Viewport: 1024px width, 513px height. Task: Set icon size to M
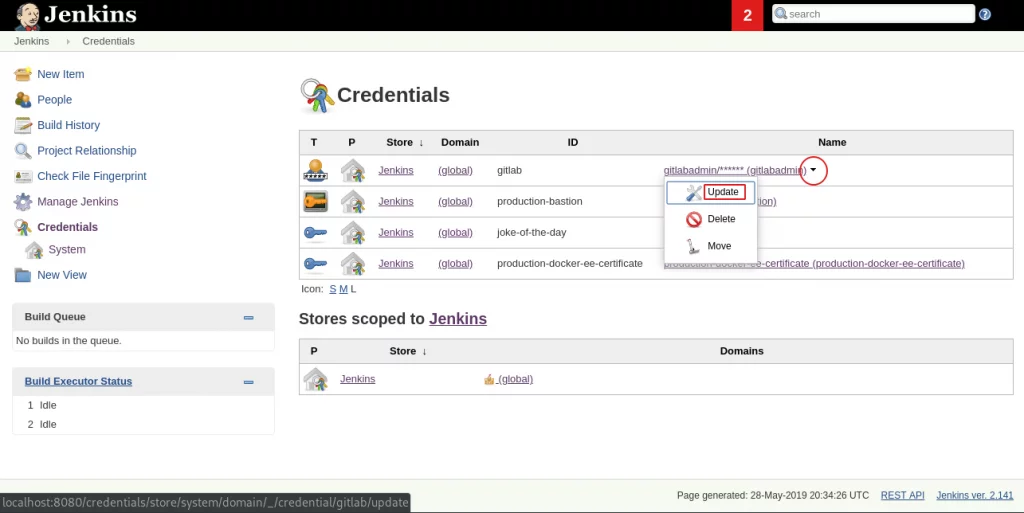click(344, 289)
